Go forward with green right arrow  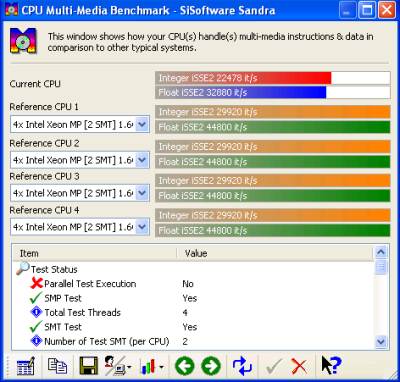pos(211,366)
